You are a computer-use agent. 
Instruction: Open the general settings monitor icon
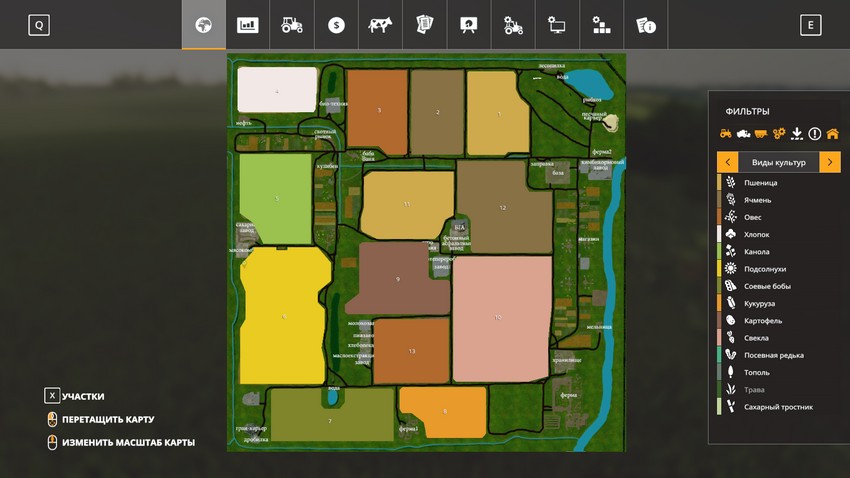[557, 25]
